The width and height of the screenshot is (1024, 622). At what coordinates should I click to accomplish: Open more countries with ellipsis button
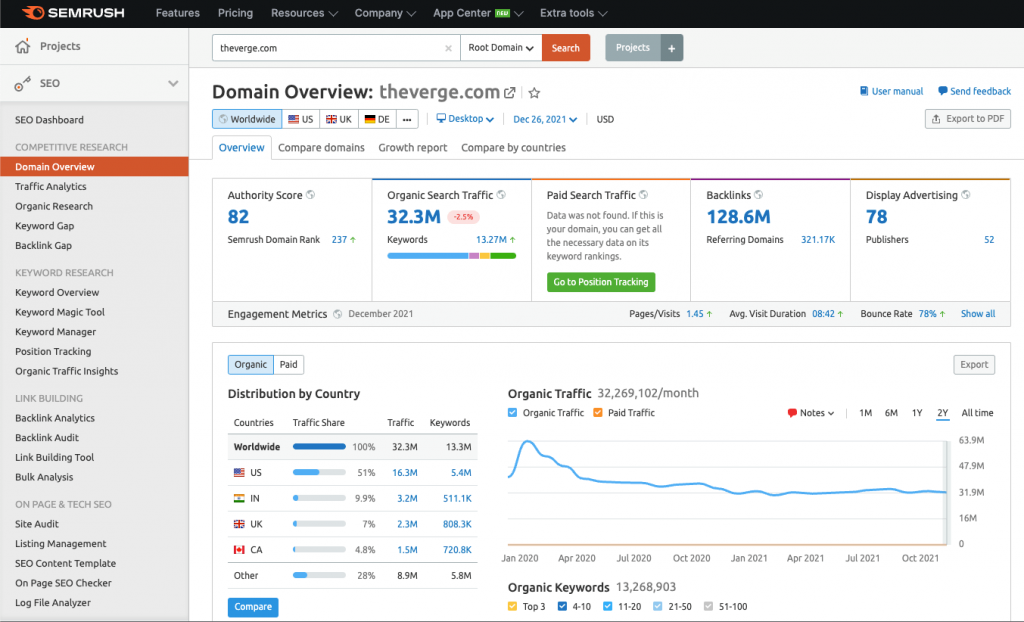click(x=407, y=119)
